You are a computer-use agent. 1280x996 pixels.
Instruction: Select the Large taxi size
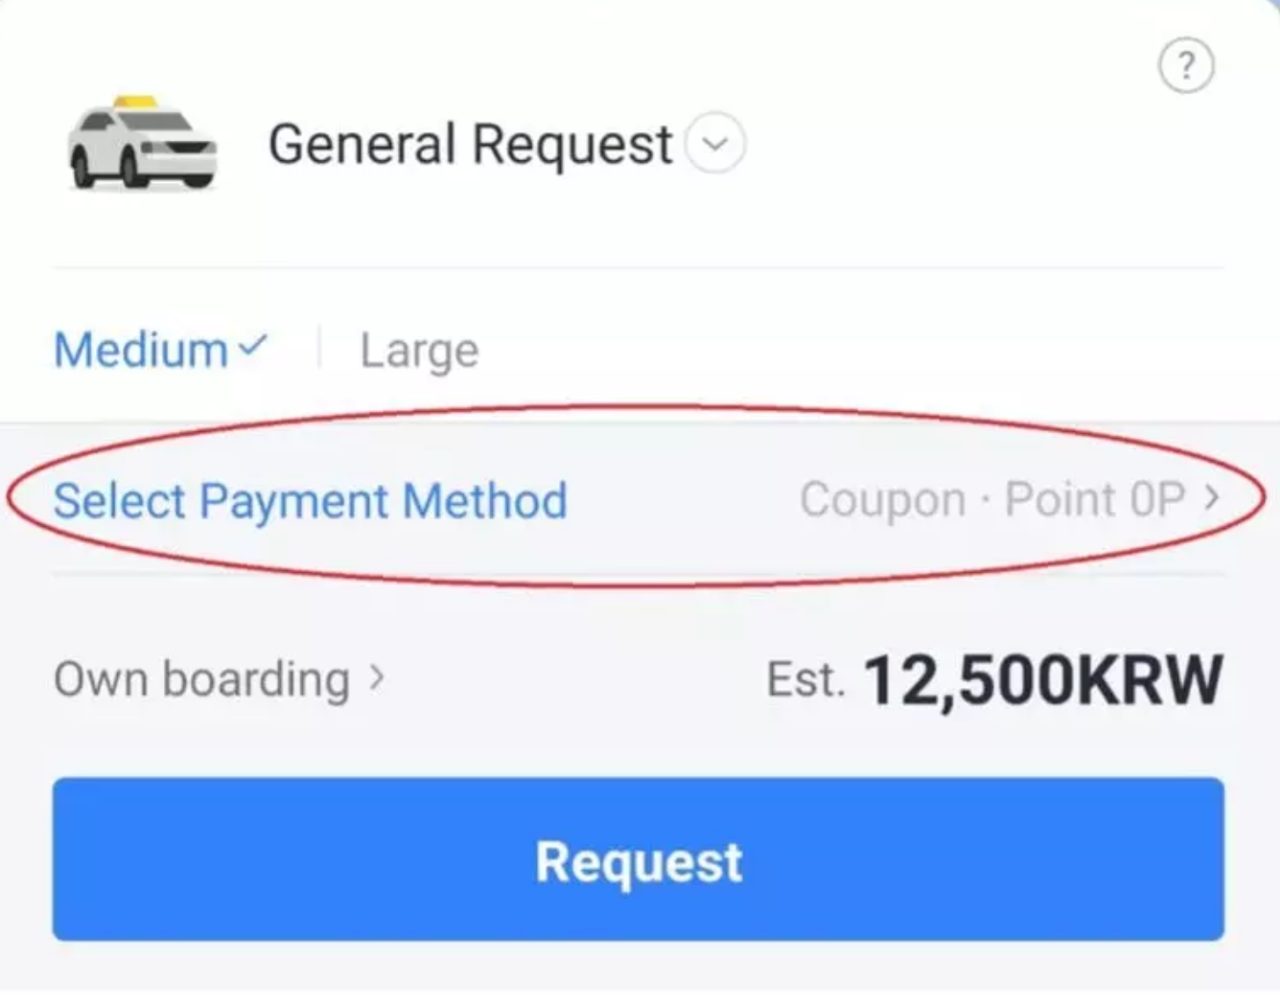click(x=419, y=351)
